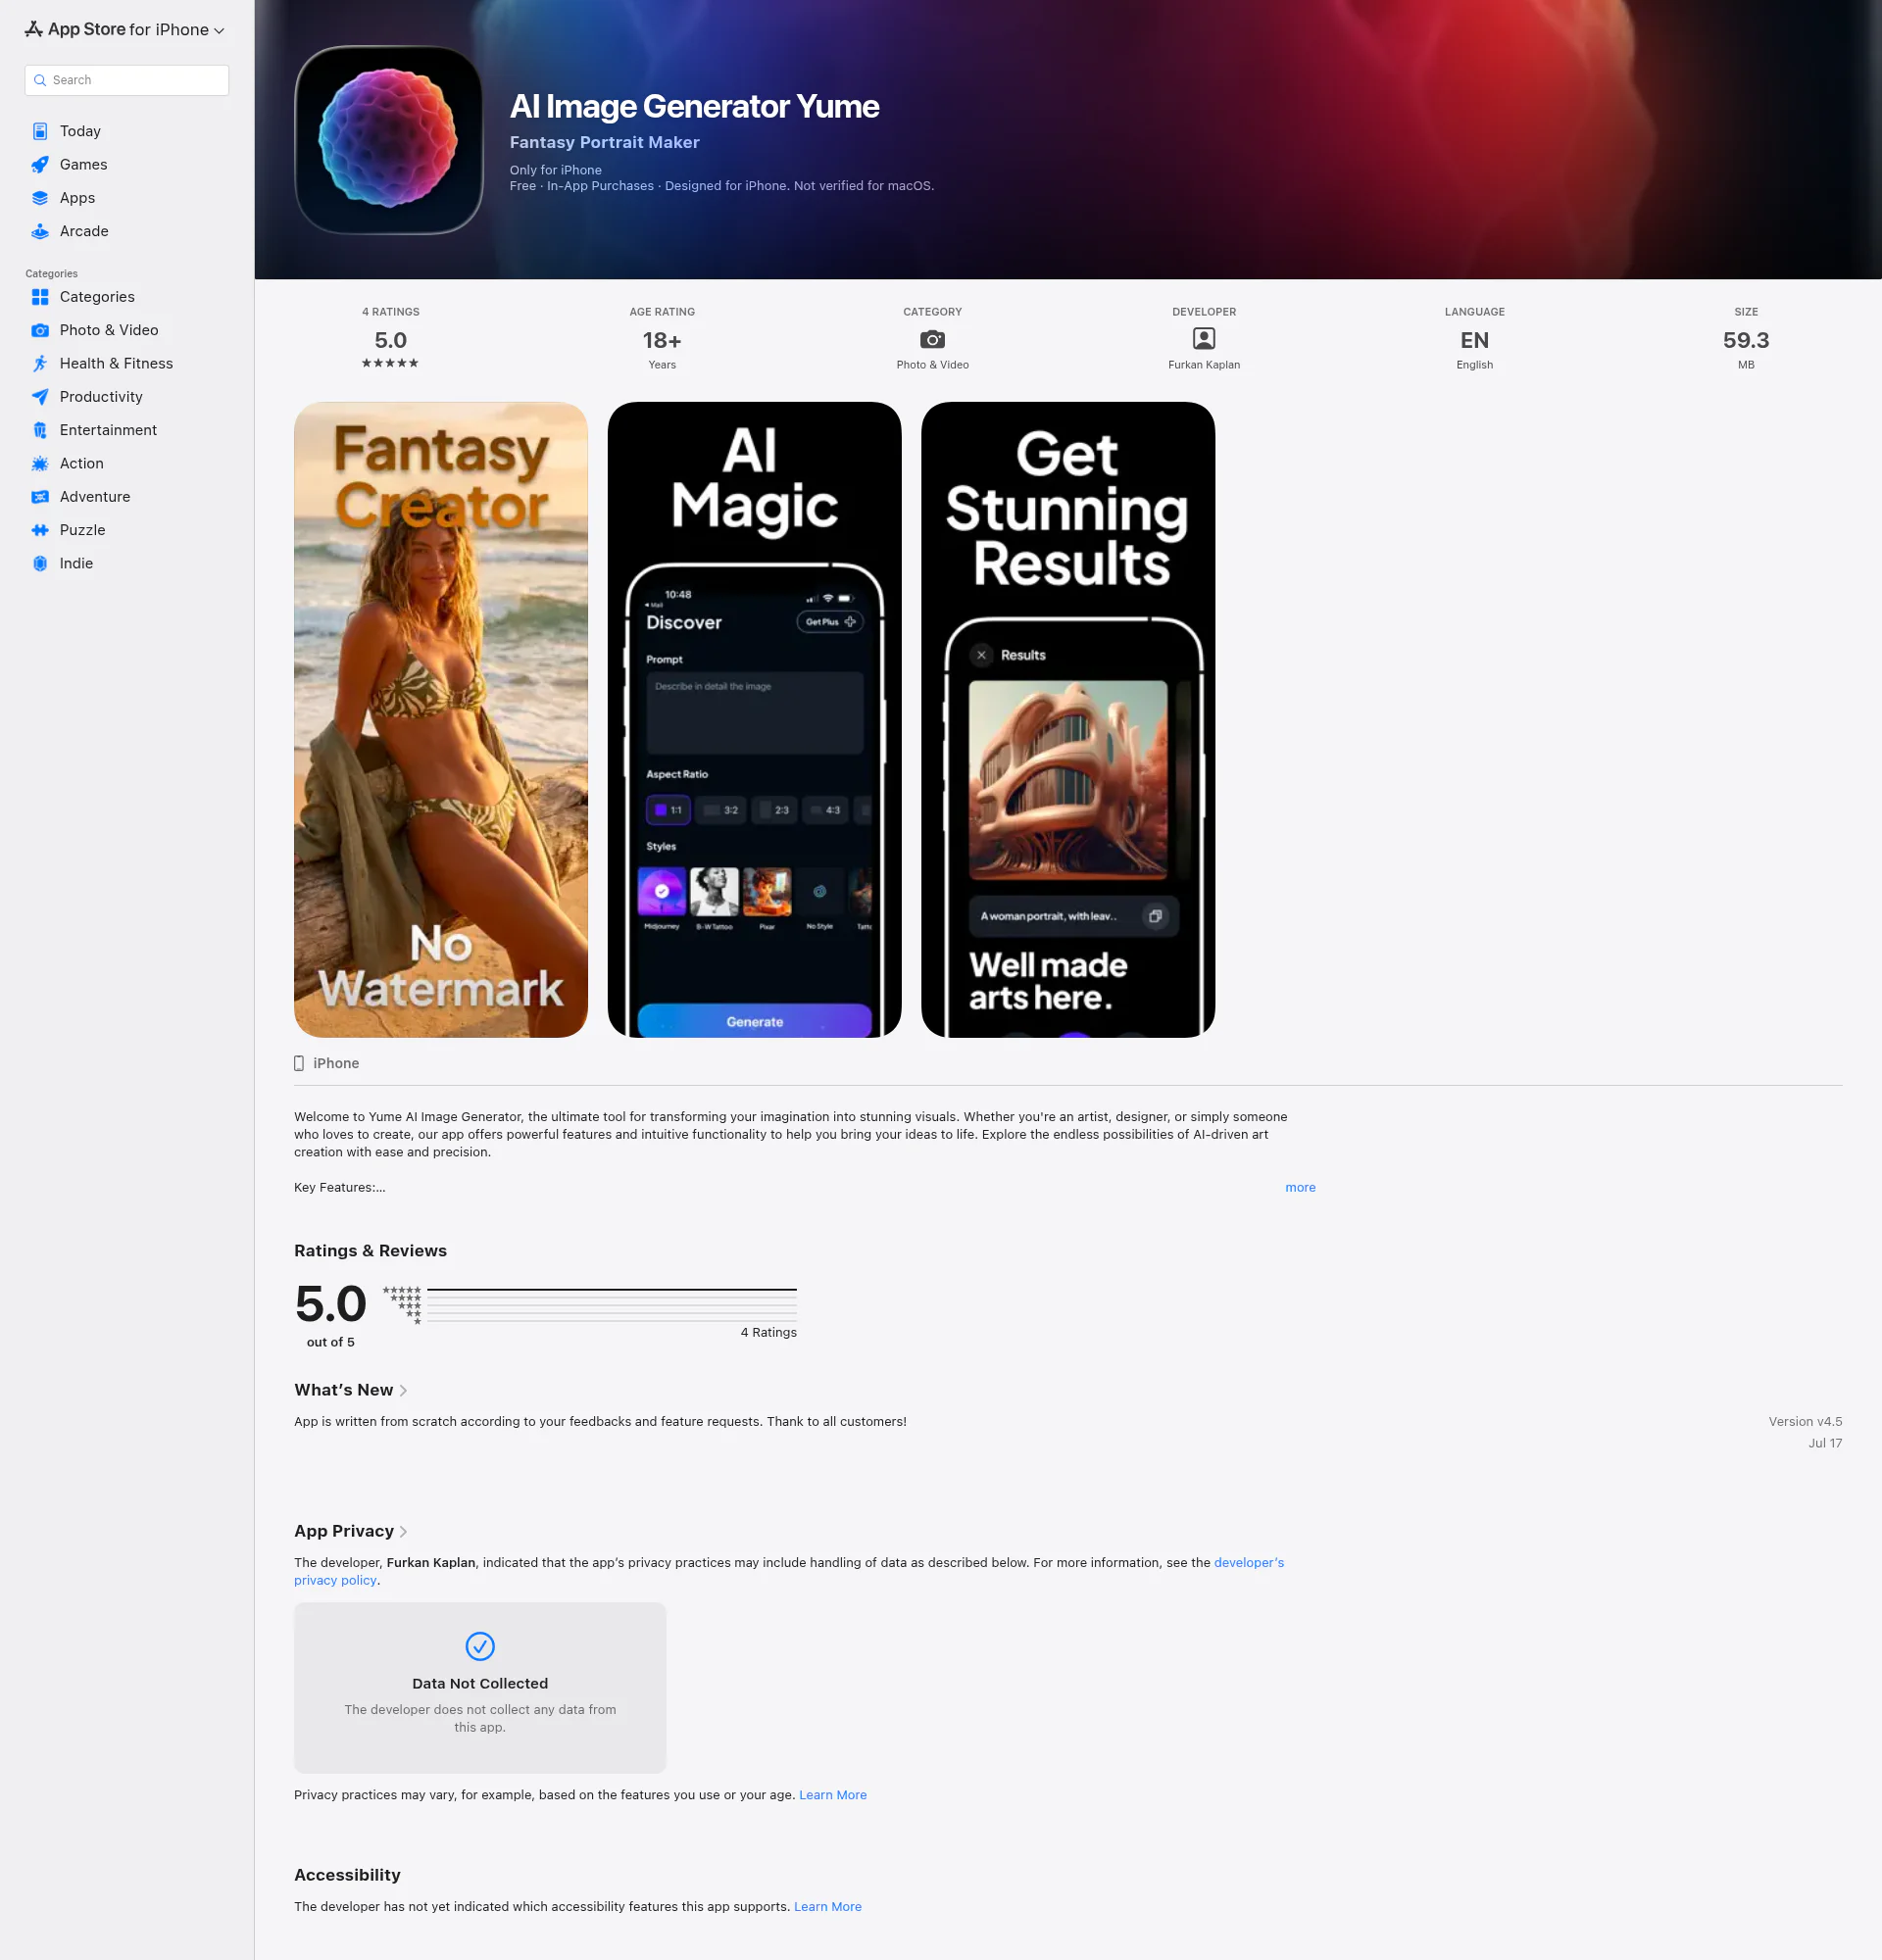
Task: Click the Health & Fitness runner icon
Action: 40,363
